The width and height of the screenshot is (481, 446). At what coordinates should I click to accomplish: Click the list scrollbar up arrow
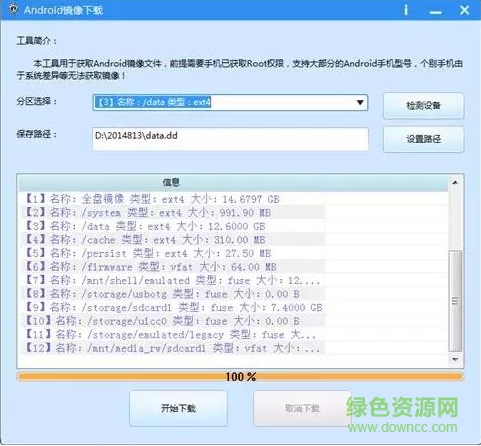(455, 183)
